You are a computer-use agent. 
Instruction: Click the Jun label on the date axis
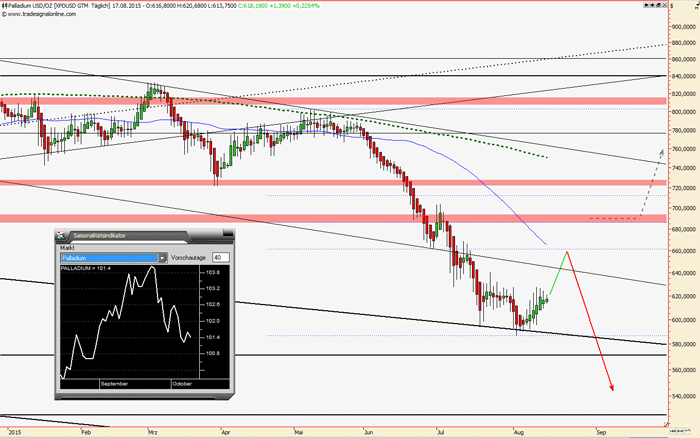point(370,433)
